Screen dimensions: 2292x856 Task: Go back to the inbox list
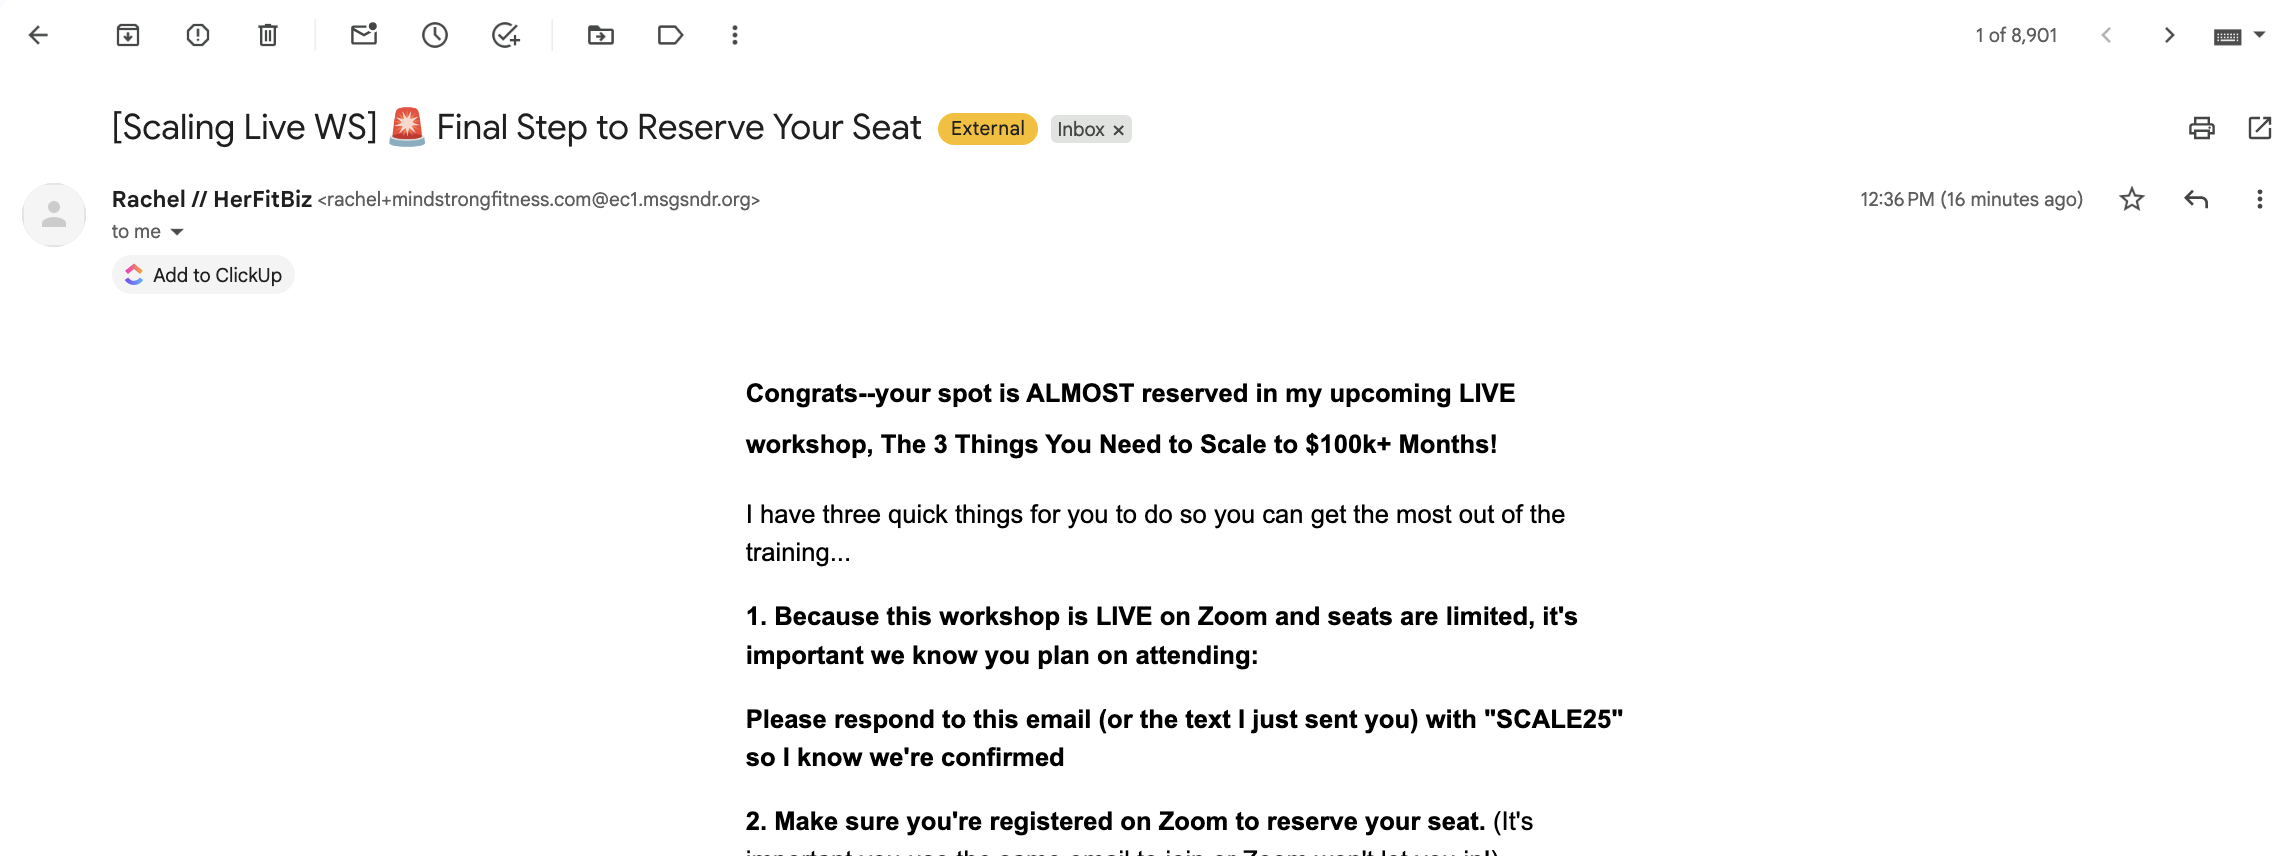pyautogui.click(x=38, y=36)
